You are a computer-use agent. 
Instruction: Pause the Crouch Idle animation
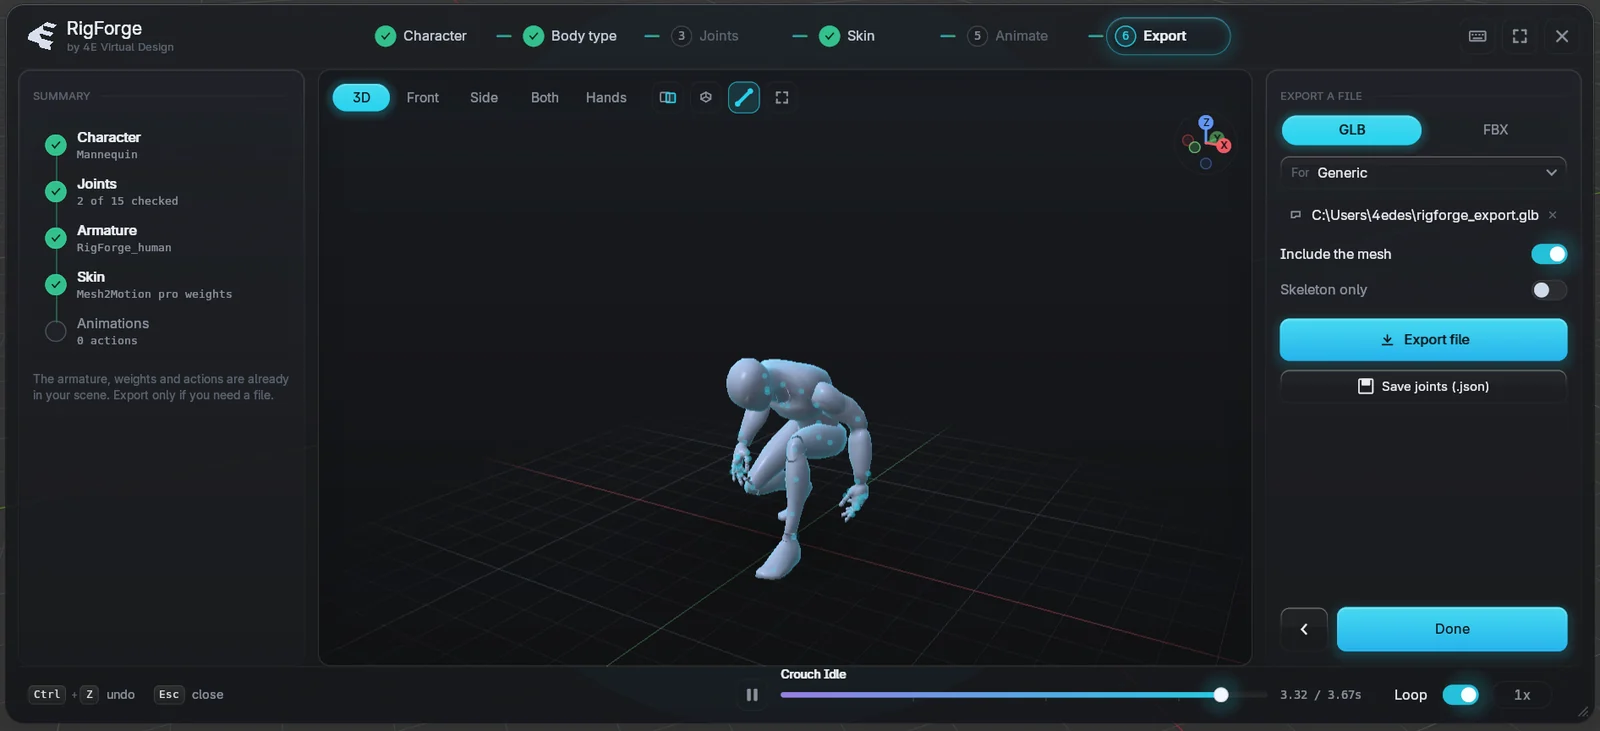click(752, 695)
